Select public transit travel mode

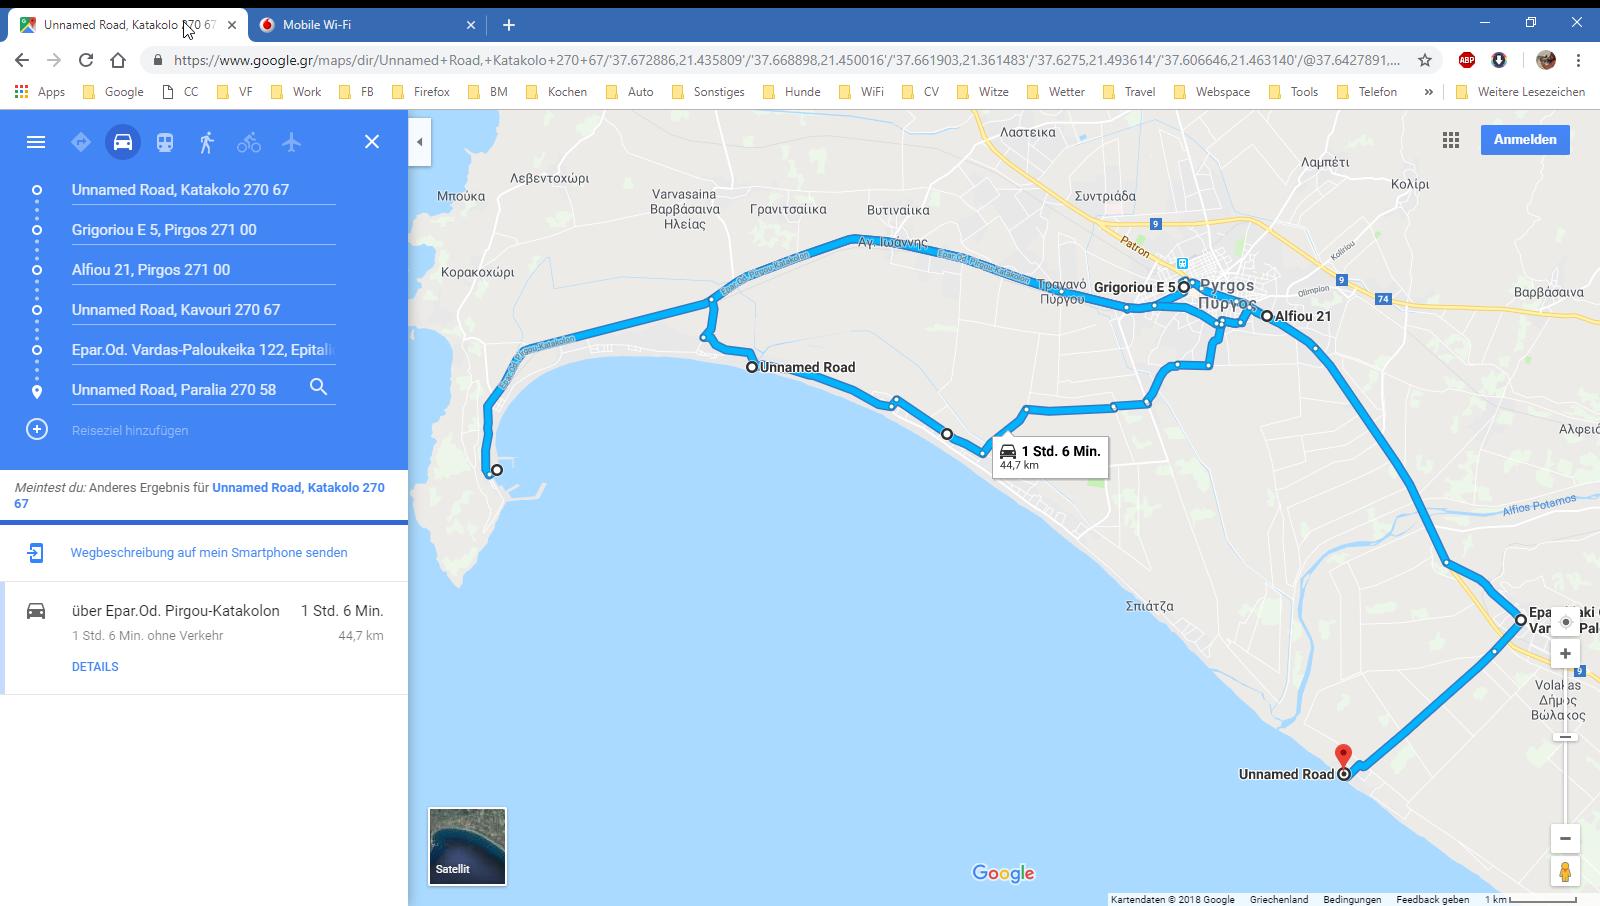click(165, 142)
